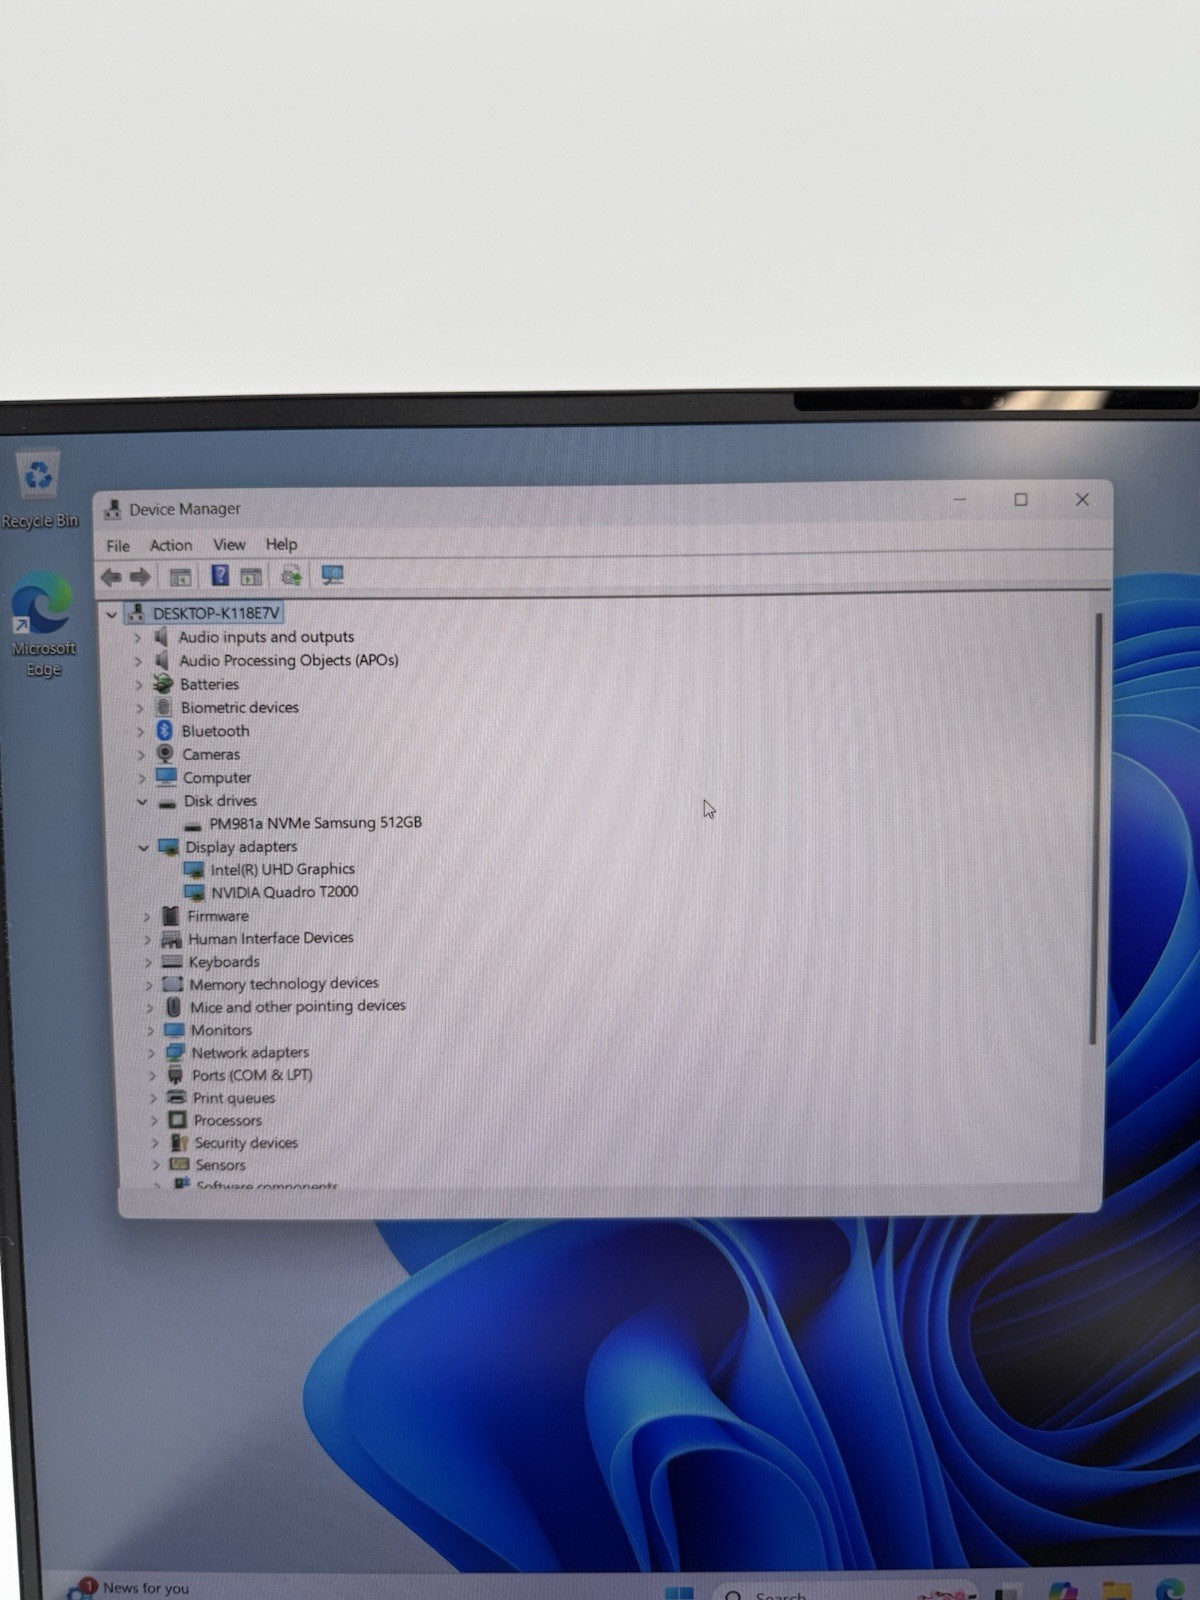This screenshot has width=1200, height=1600.
Task: Click the Disk drives label
Action: pos(220,801)
